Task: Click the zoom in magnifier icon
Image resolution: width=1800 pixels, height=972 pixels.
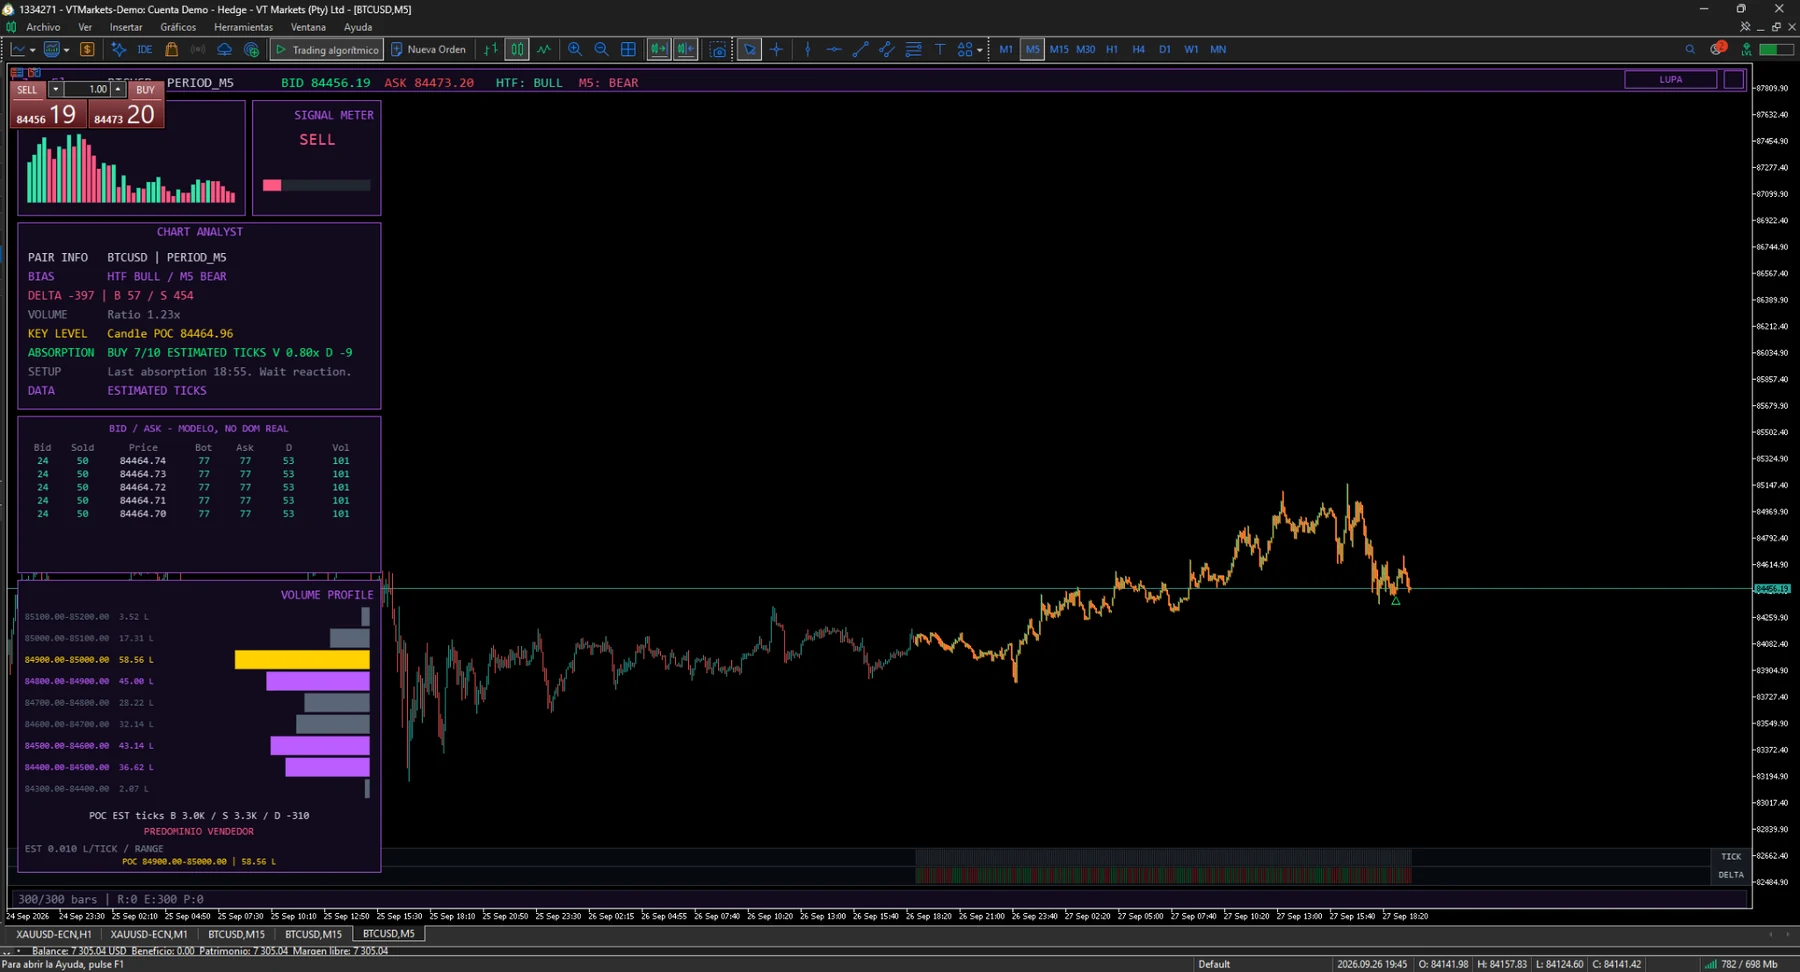Action: 575,49
